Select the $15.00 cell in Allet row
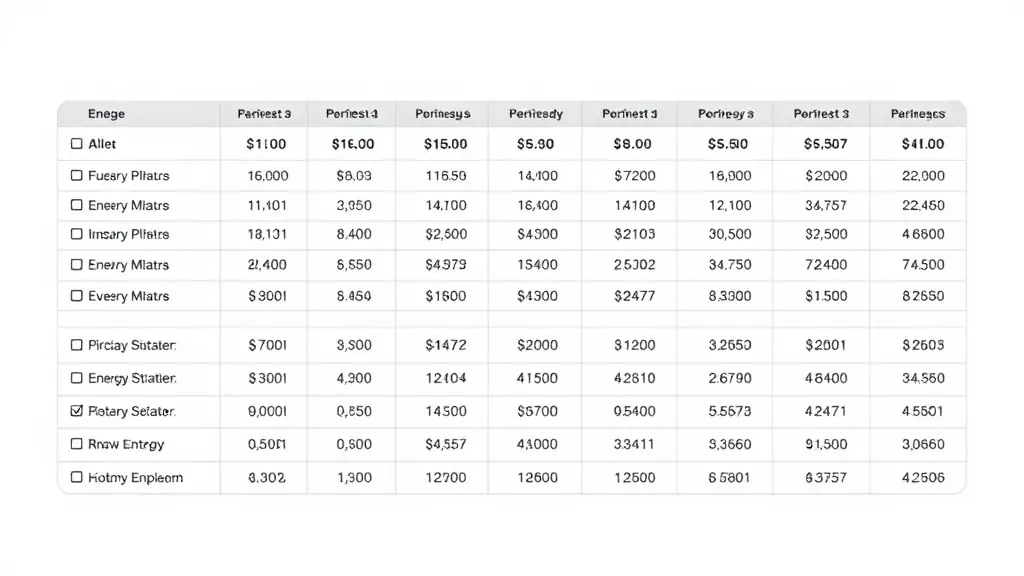 point(445,144)
